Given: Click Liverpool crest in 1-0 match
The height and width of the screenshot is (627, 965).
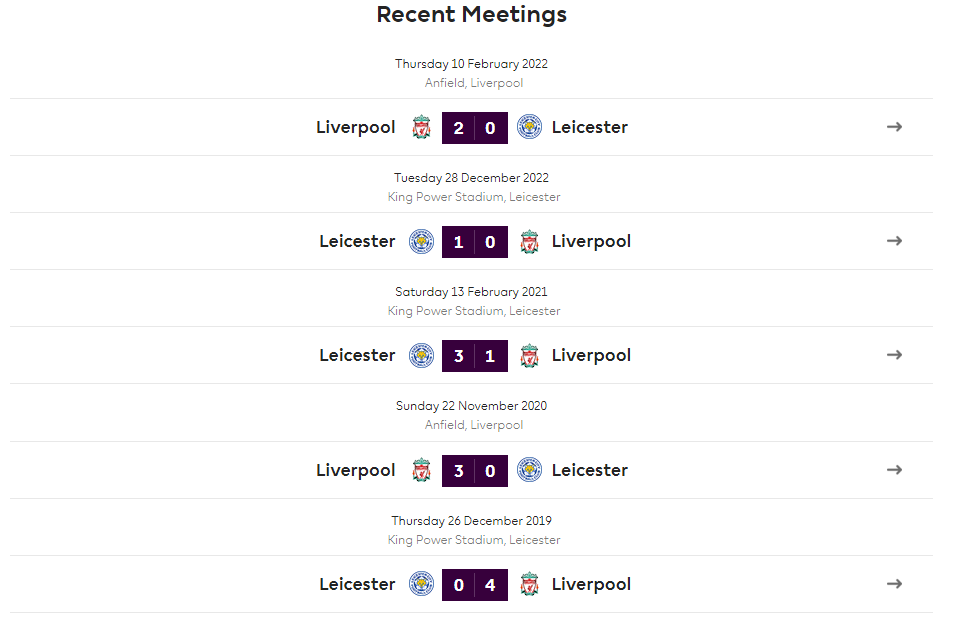Looking at the screenshot, I should click(x=529, y=241).
